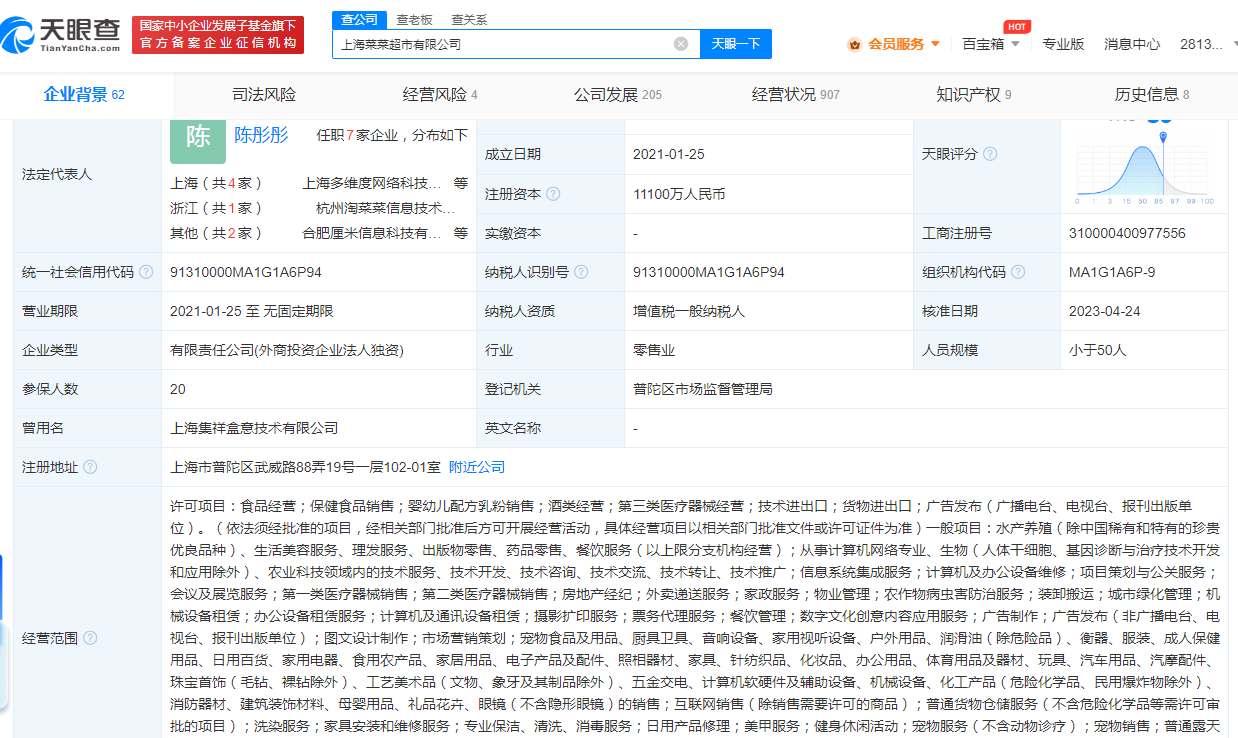
Task: Click 普陀区市场监督管理局 registration authority
Action: pyautogui.click(x=703, y=389)
